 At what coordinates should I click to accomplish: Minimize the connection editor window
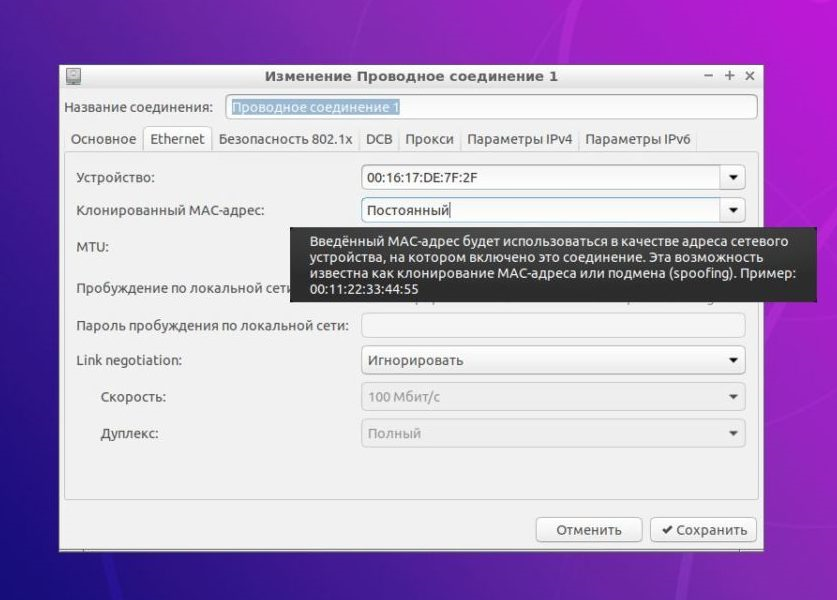coord(711,76)
